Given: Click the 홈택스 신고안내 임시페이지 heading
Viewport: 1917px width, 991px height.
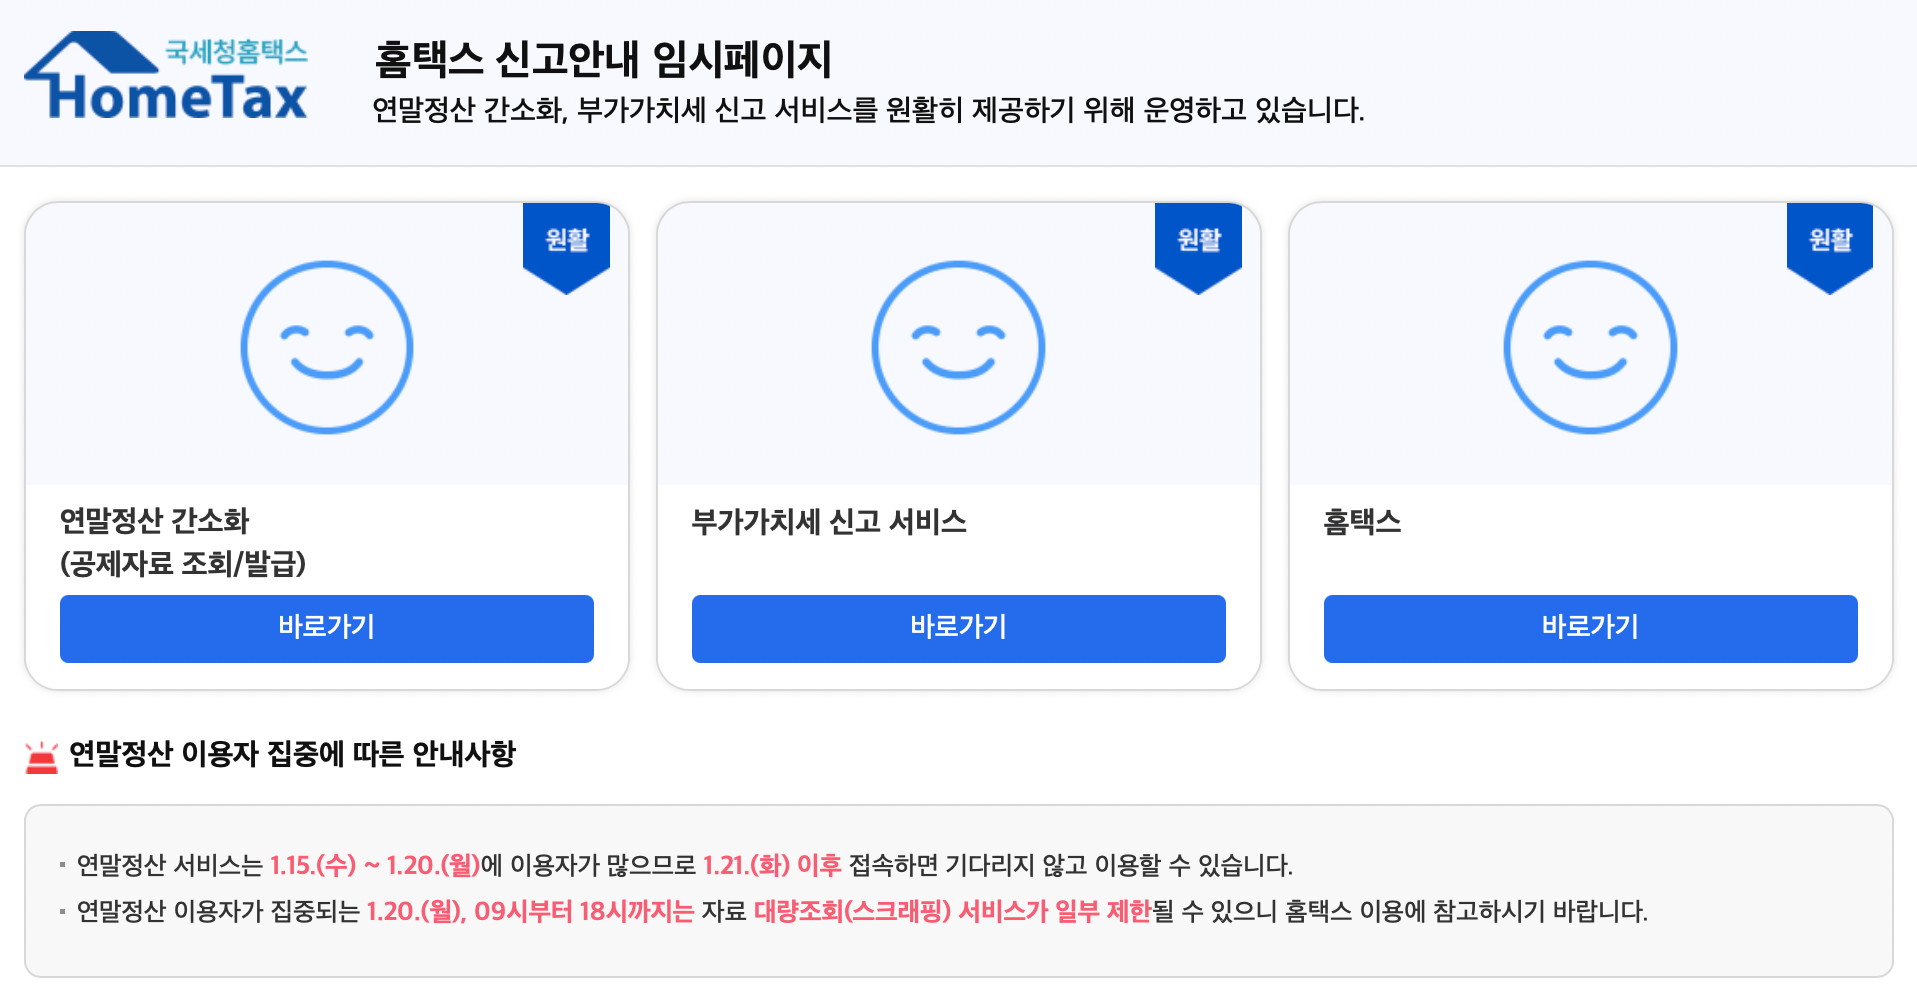Looking at the screenshot, I should 602,58.
